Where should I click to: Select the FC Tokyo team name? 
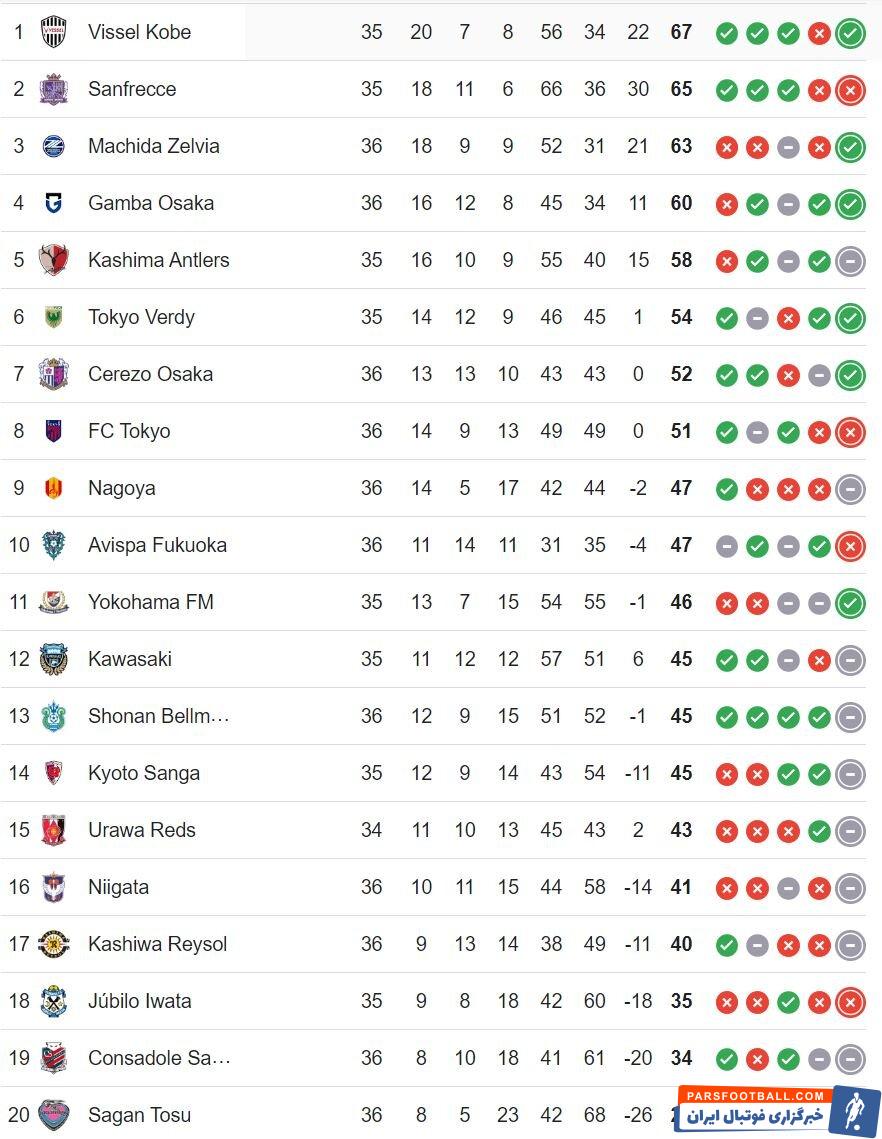click(x=129, y=431)
